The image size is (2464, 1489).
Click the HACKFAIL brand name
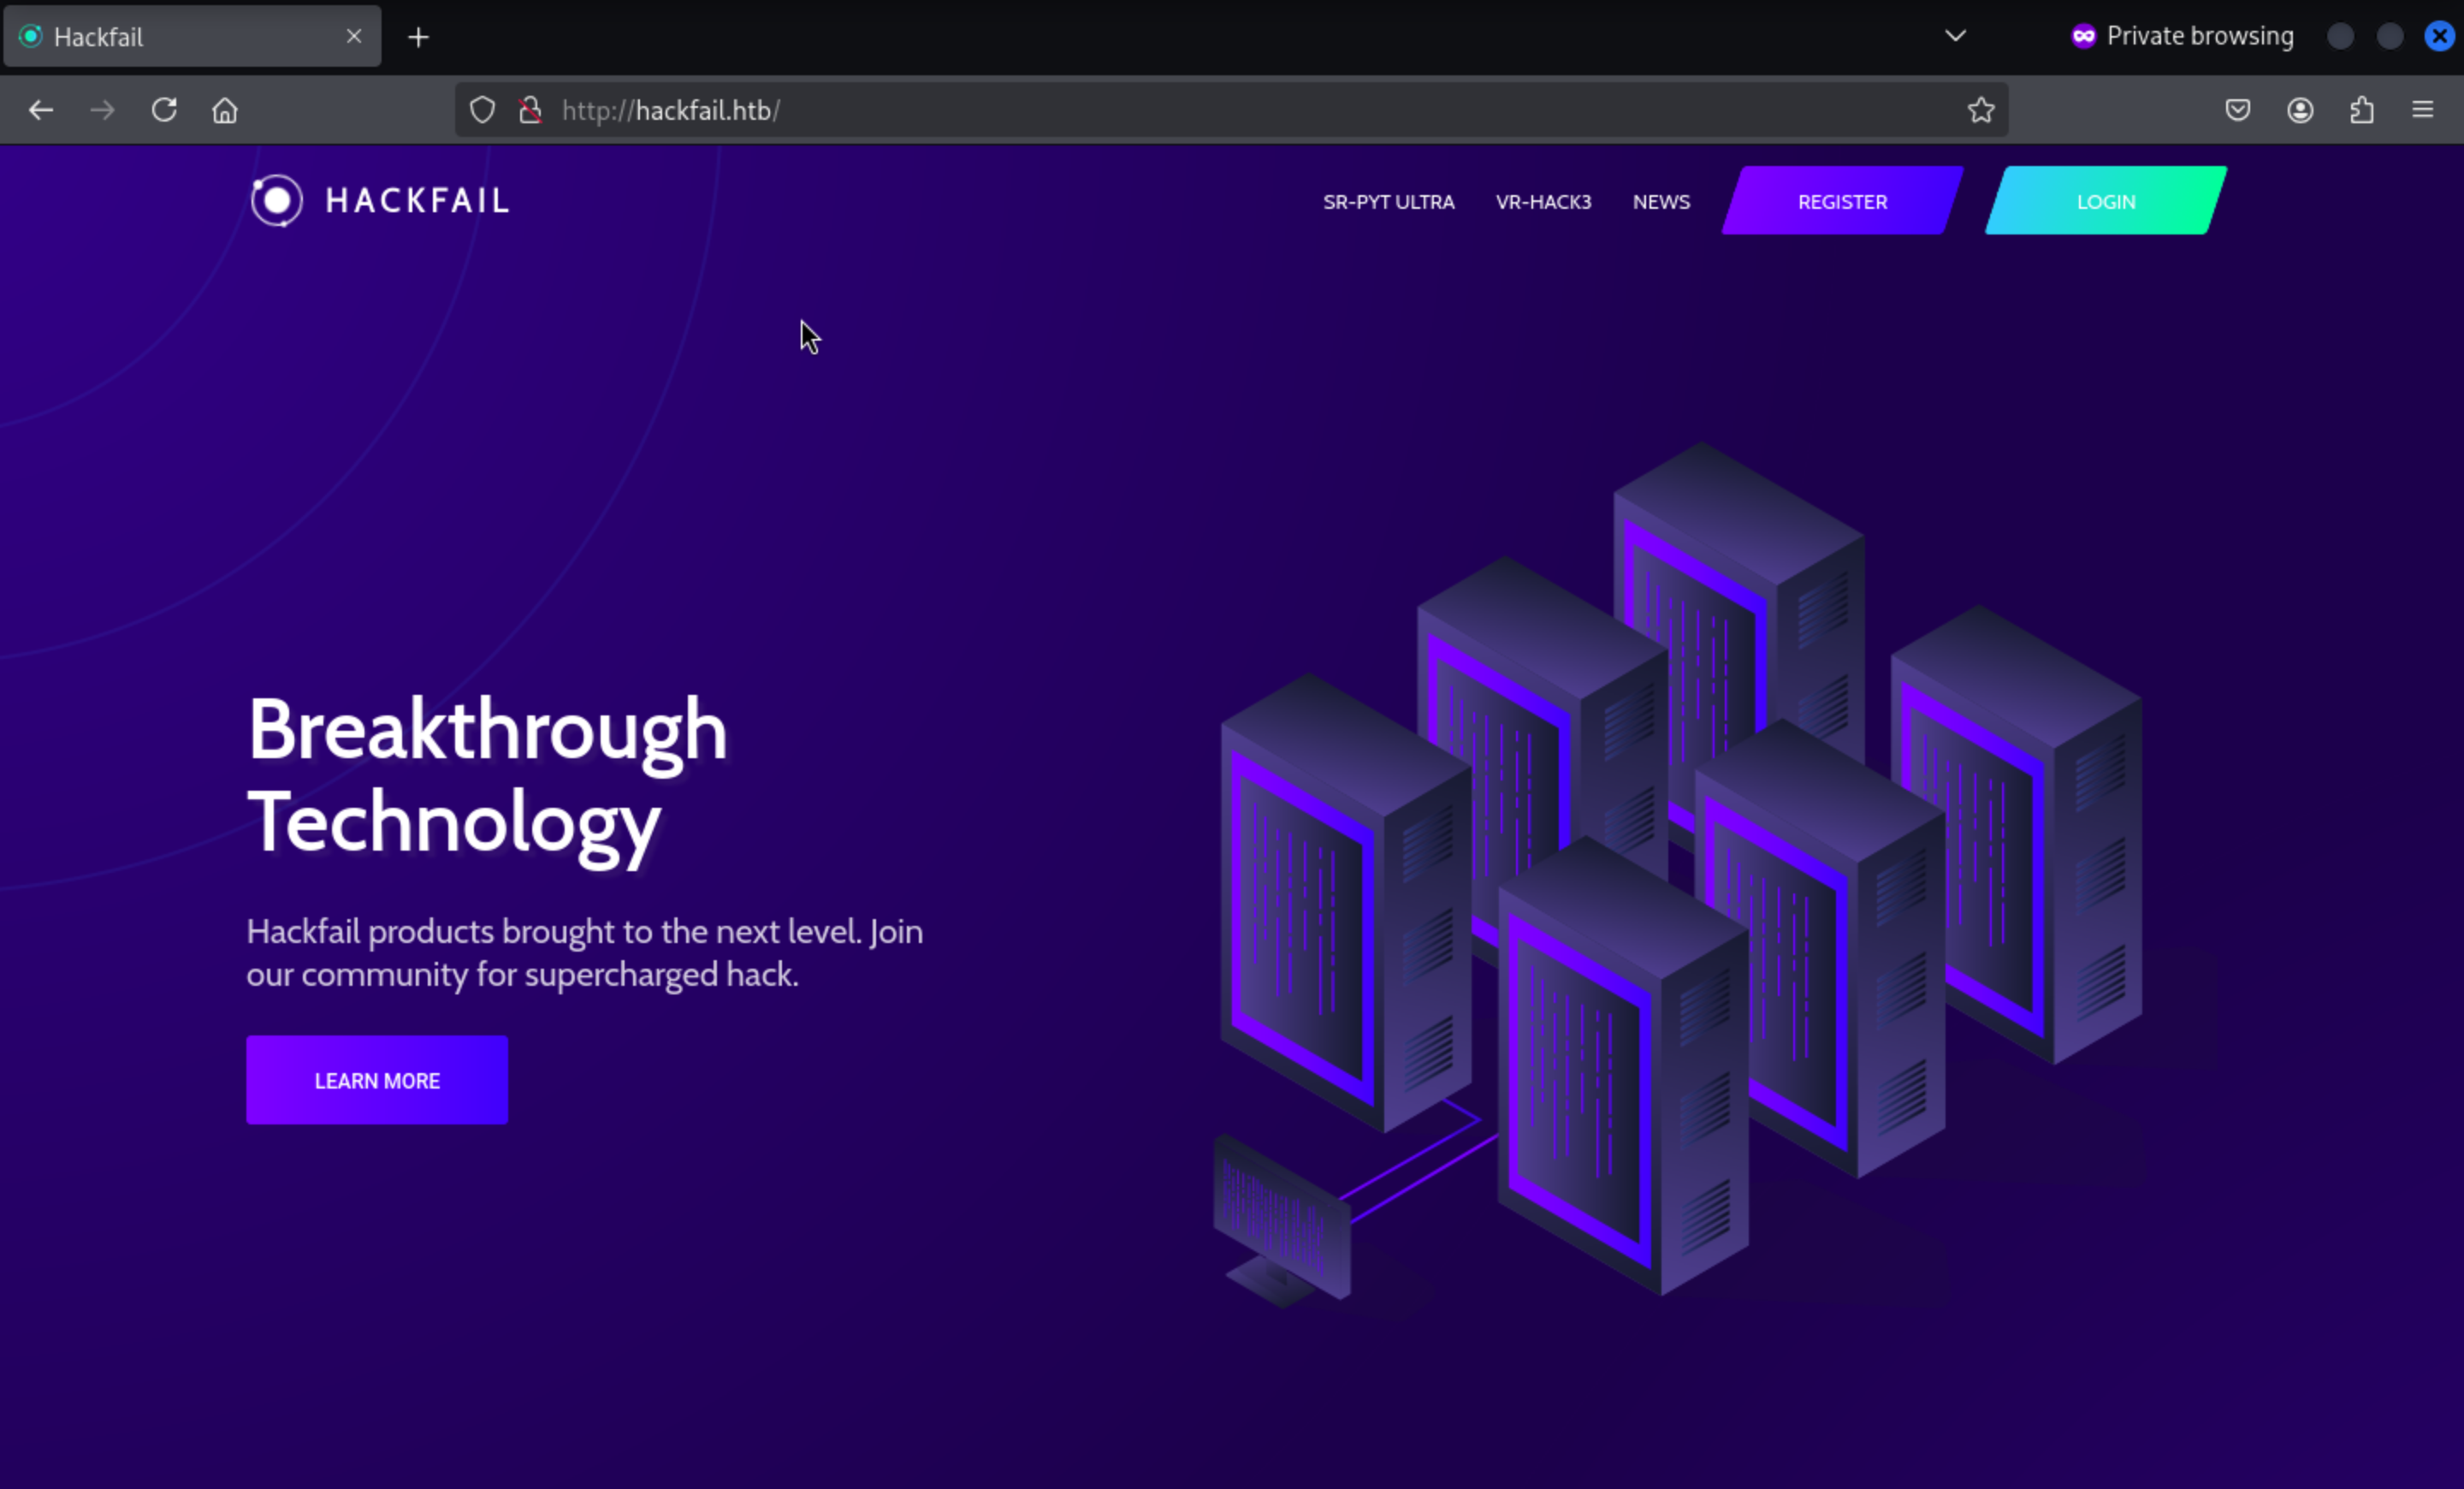coord(418,201)
